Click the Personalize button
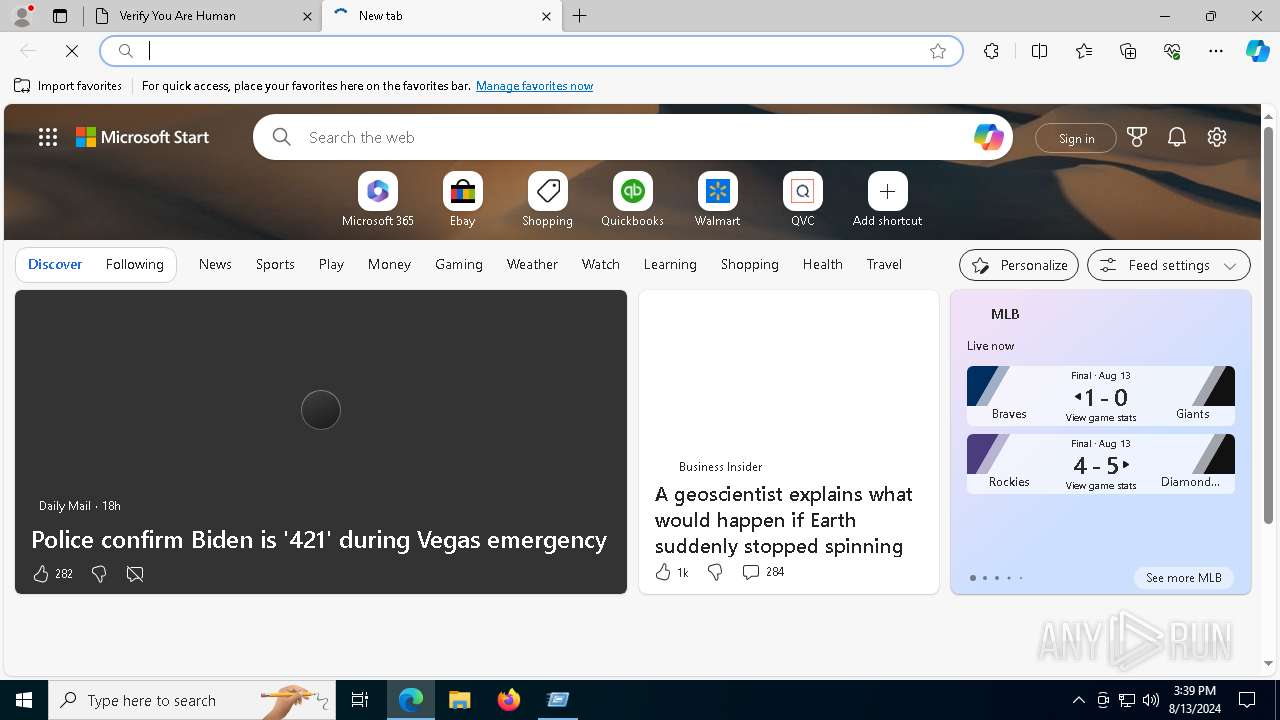 pyautogui.click(x=1019, y=265)
